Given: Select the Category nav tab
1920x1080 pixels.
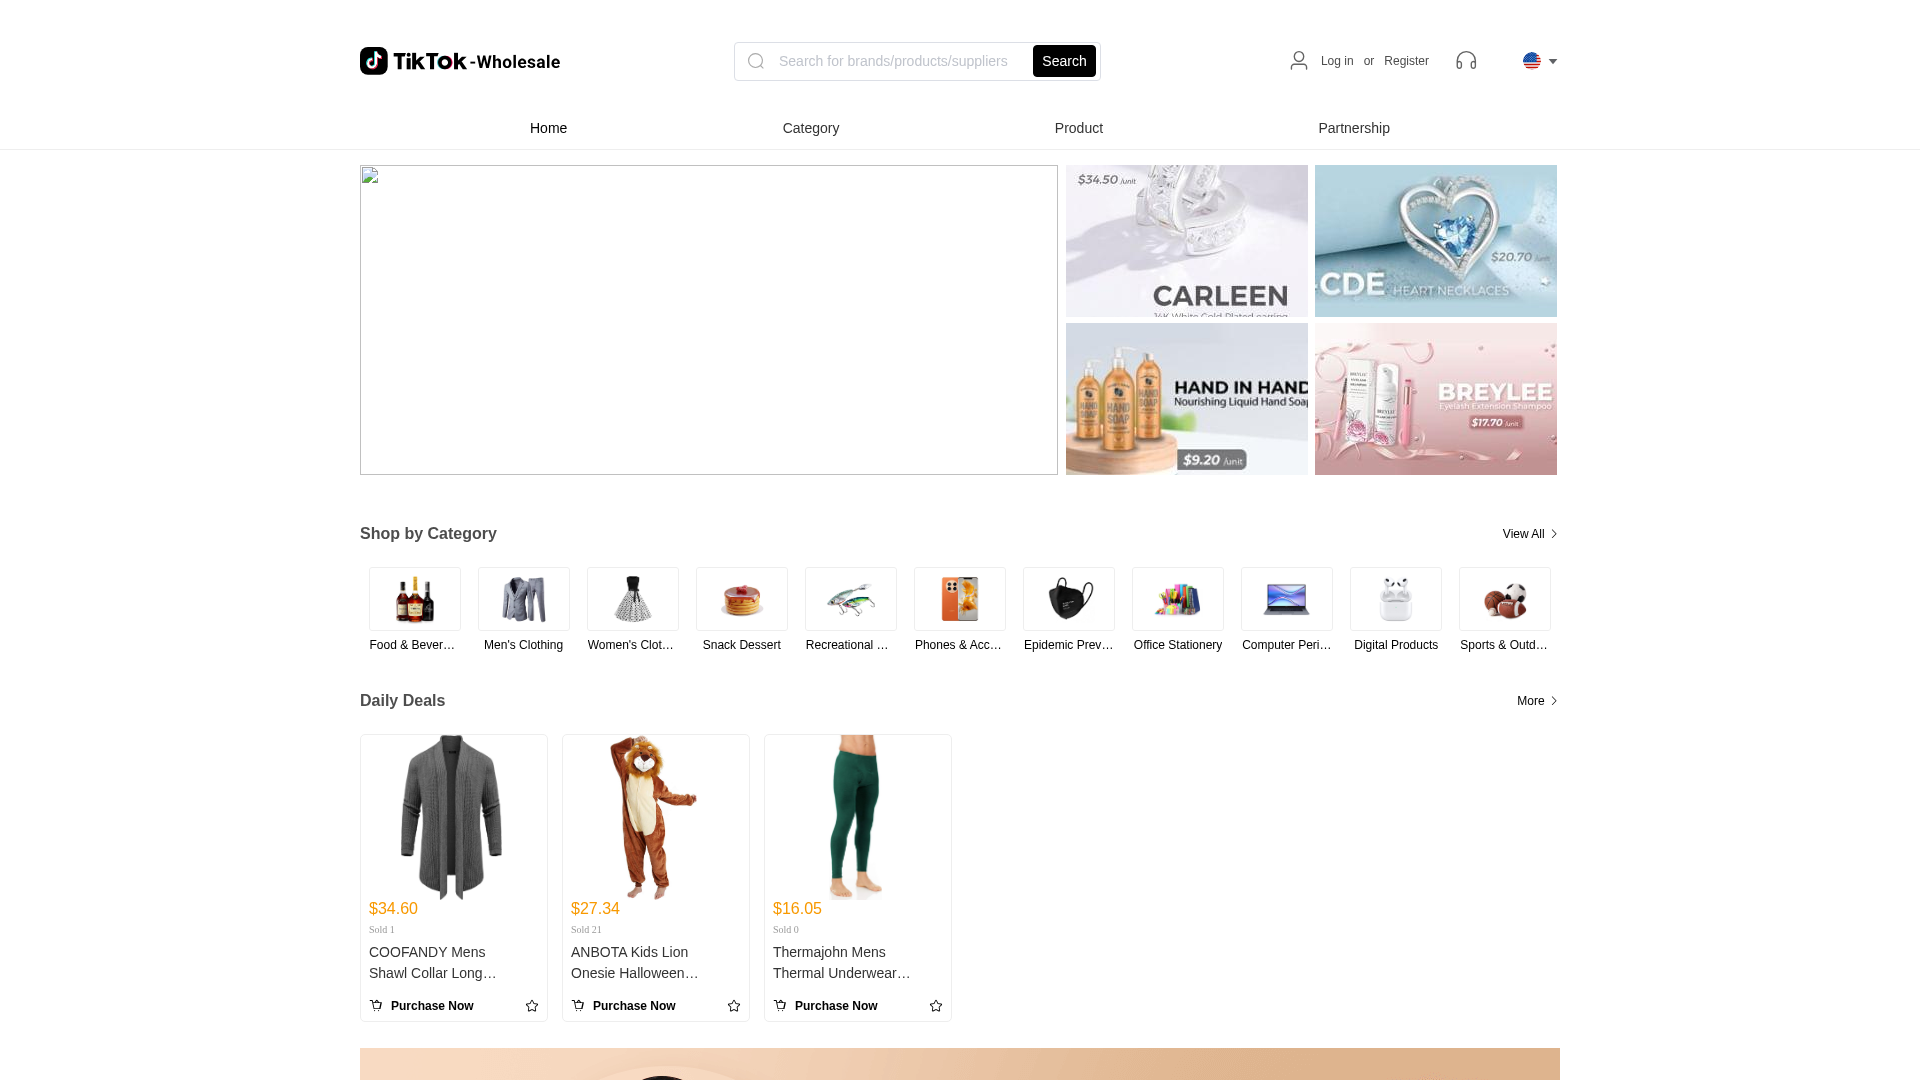Looking at the screenshot, I should coord(811,128).
